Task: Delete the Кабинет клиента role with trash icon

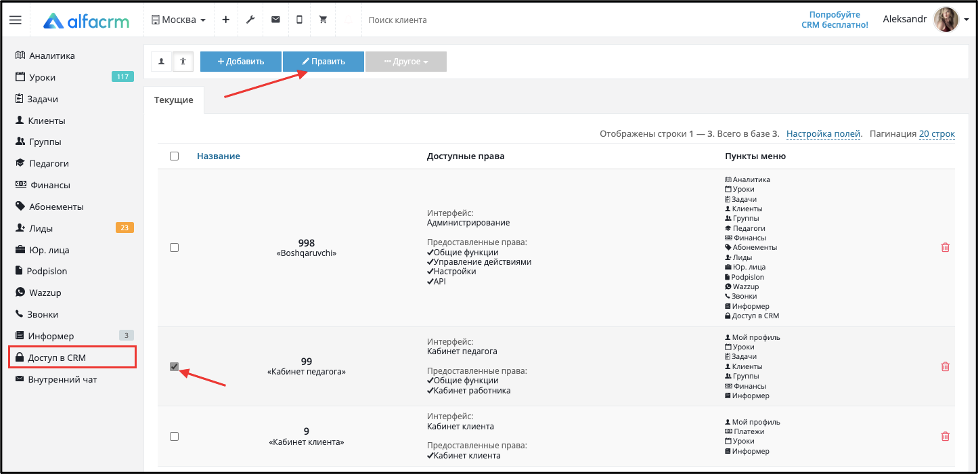Action: [x=945, y=437]
